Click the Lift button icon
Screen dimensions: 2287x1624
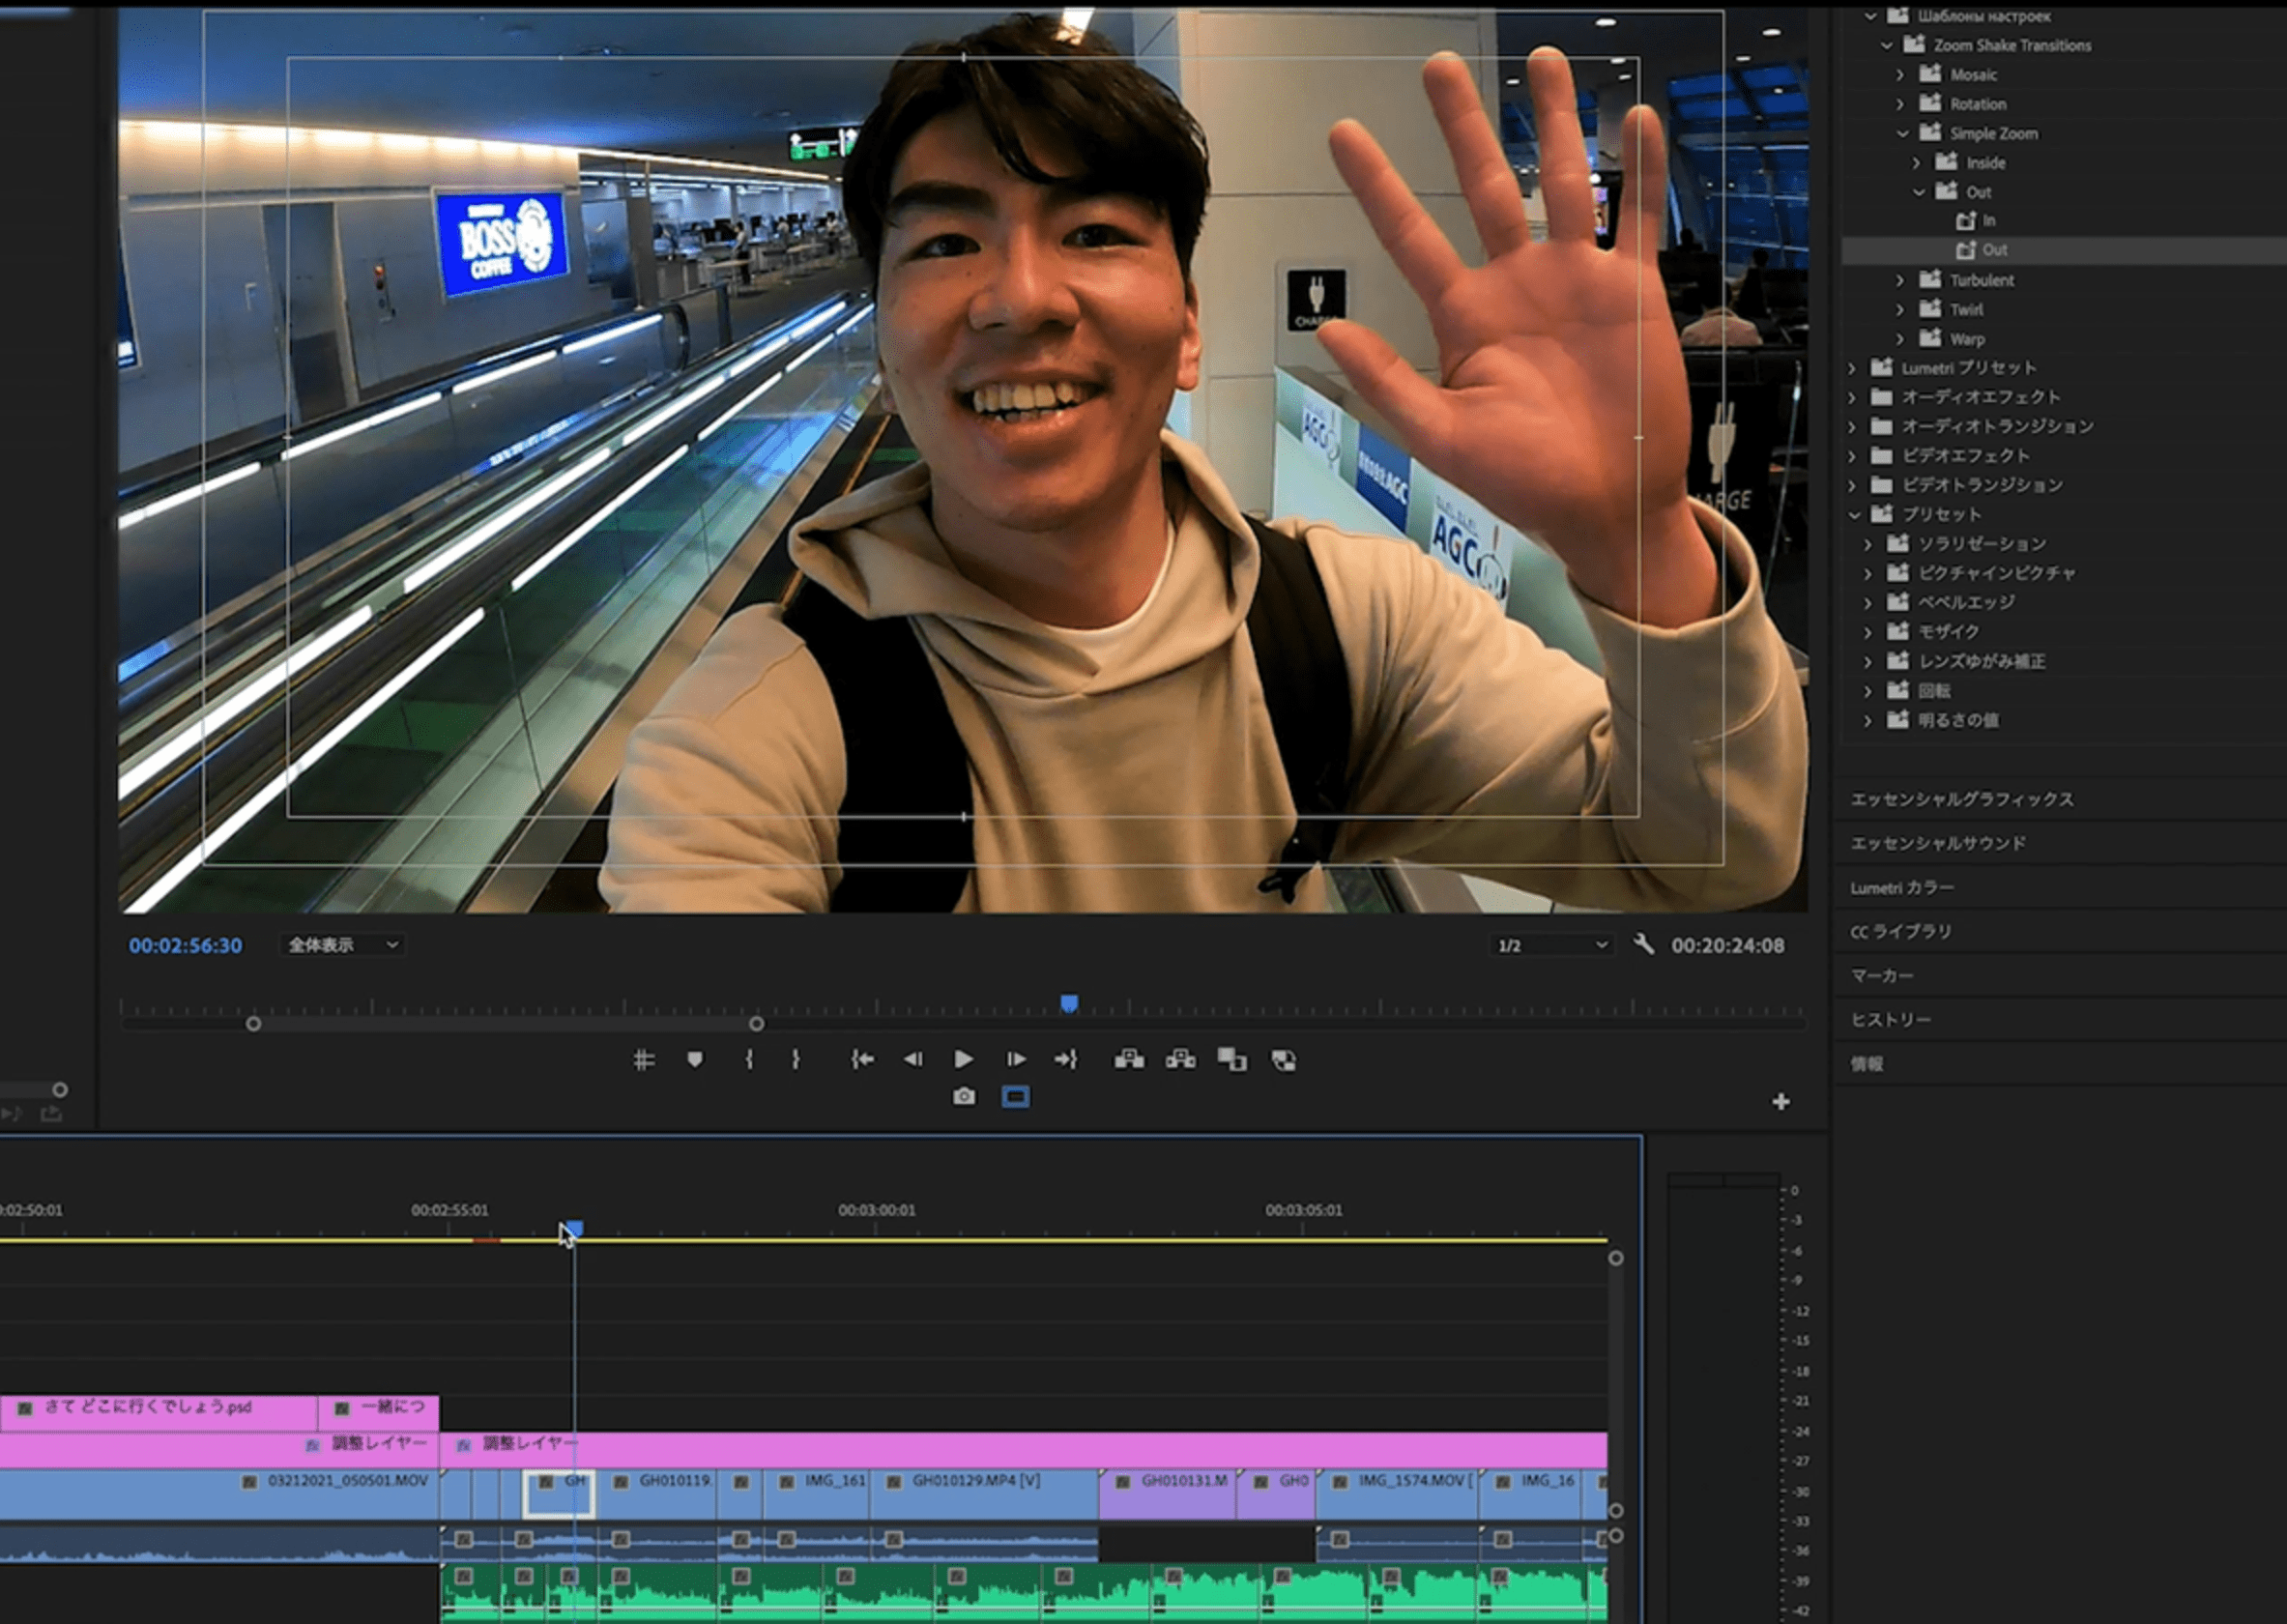tap(1129, 1059)
